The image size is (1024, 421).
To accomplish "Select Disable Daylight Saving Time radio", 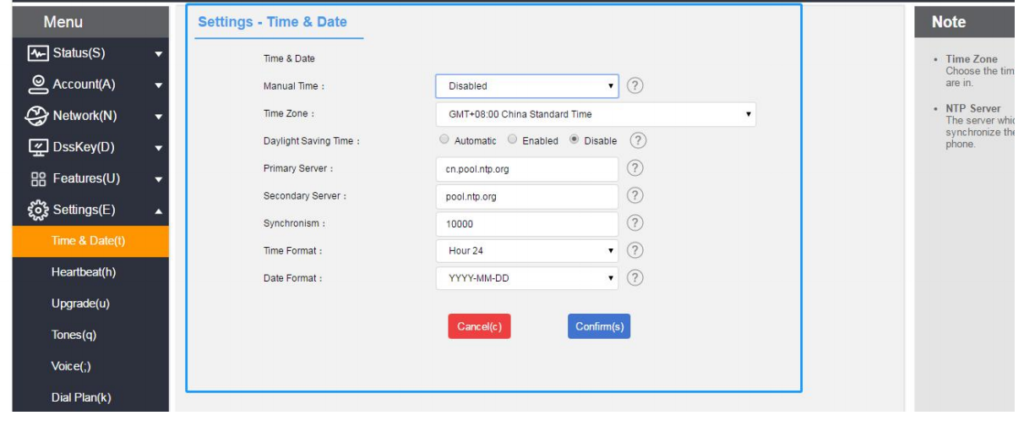I will click(x=575, y=140).
